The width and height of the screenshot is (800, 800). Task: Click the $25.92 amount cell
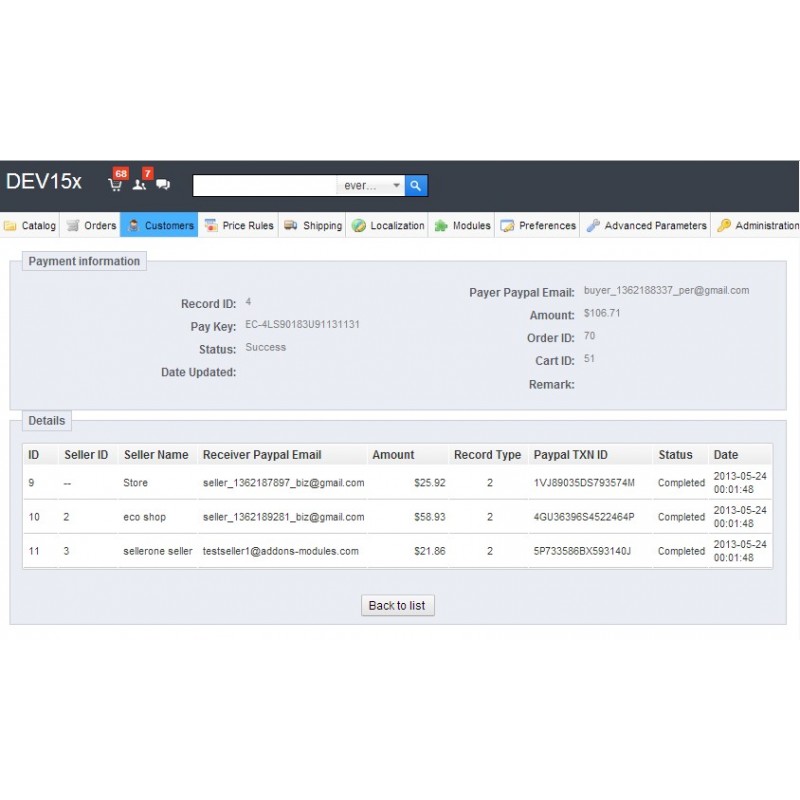click(430, 483)
